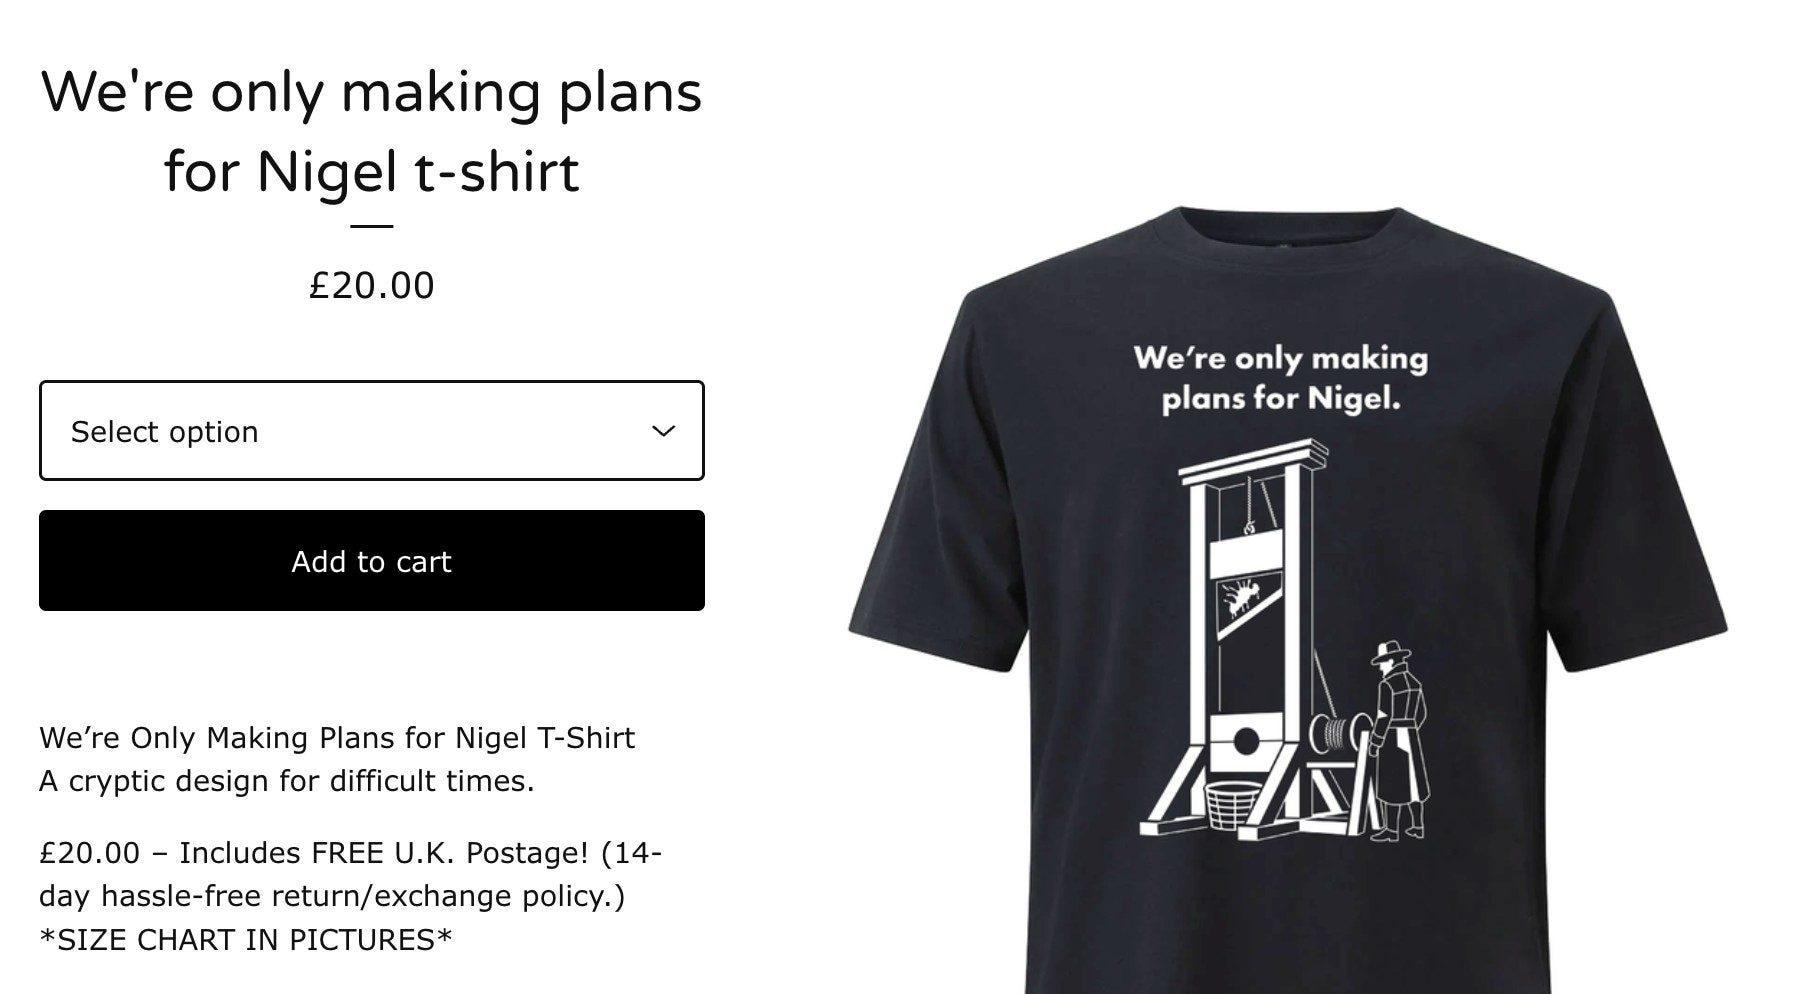Click the FREE U.K. Postage text
This screenshot has height=994, width=1820.
(x=450, y=853)
